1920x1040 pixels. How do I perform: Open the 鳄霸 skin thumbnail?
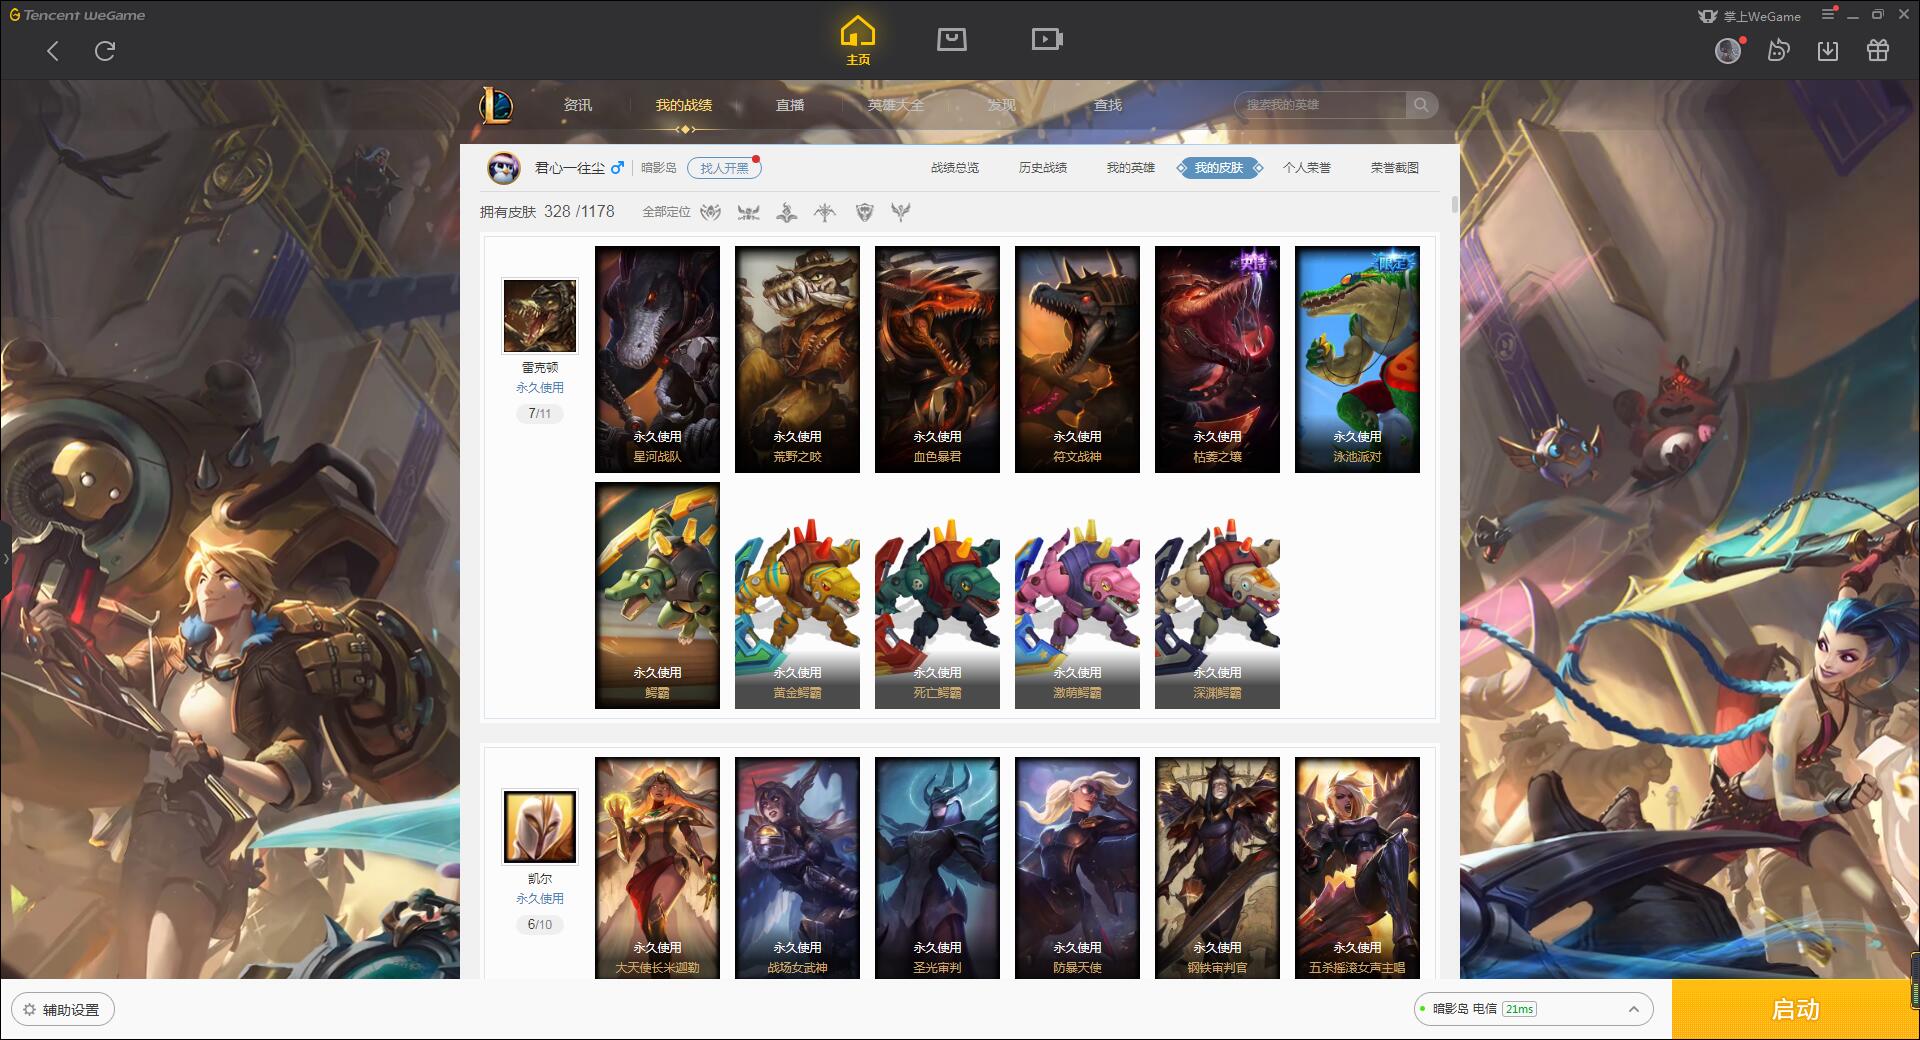[x=657, y=595]
